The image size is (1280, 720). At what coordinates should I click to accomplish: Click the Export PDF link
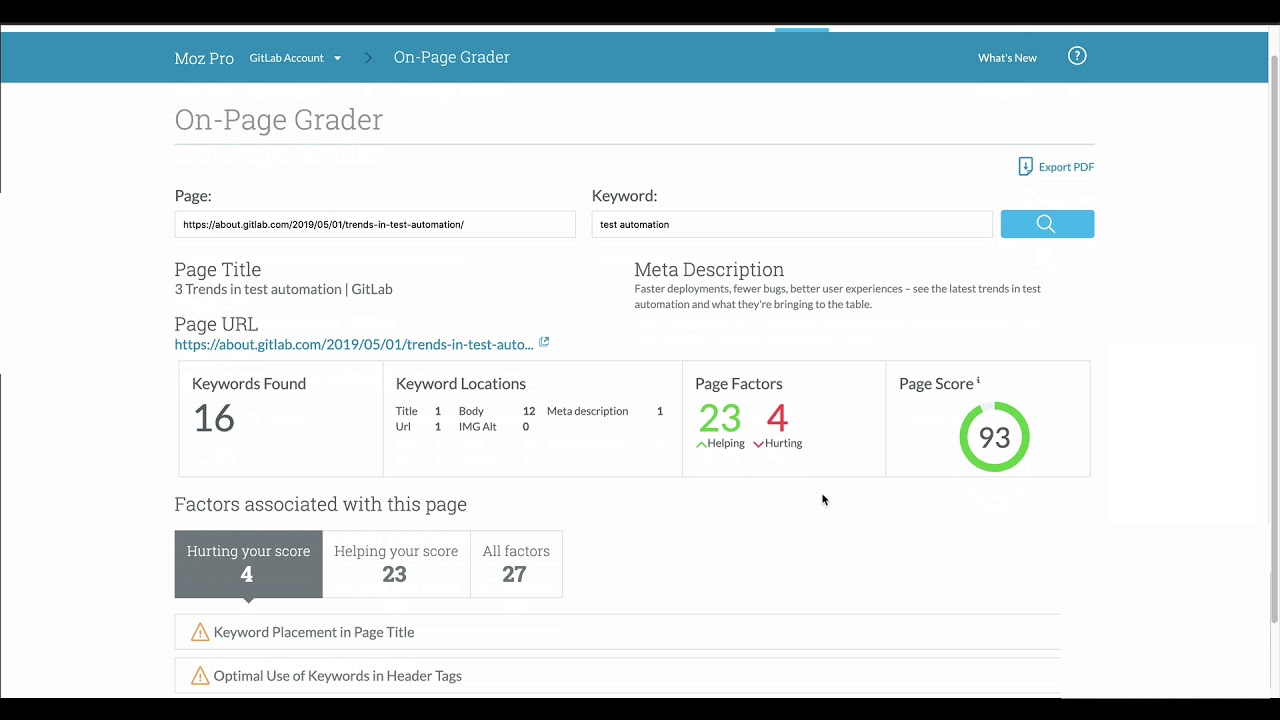click(x=1066, y=167)
